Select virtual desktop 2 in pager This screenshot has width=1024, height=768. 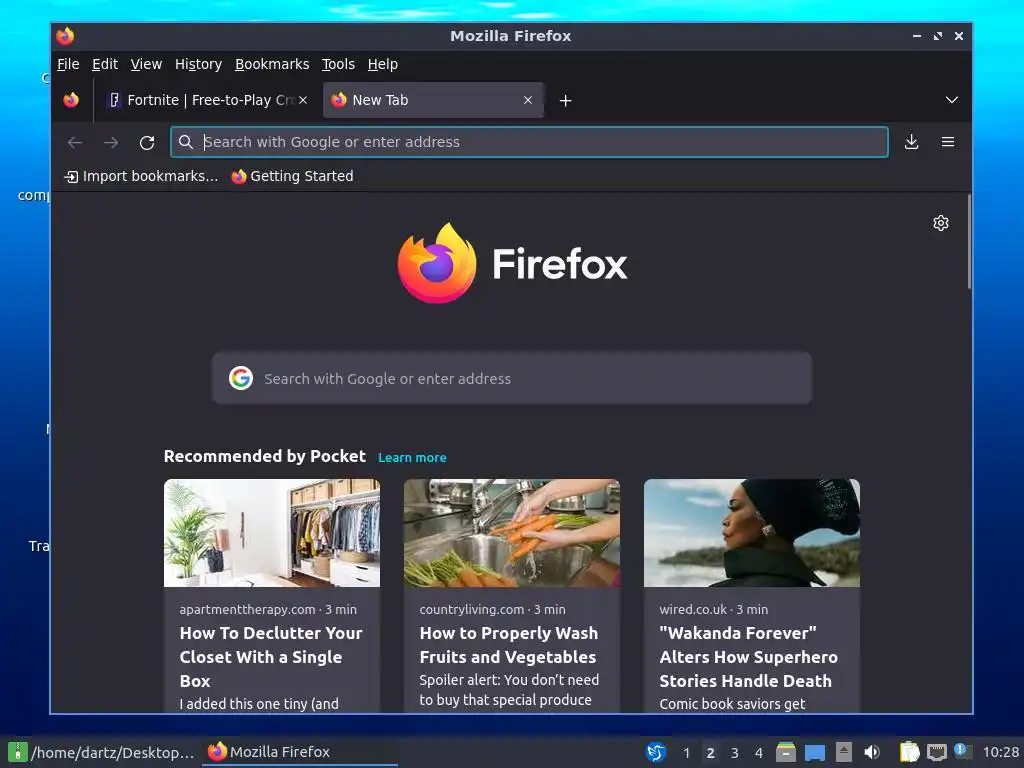pyautogui.click(x=711, y=753)
